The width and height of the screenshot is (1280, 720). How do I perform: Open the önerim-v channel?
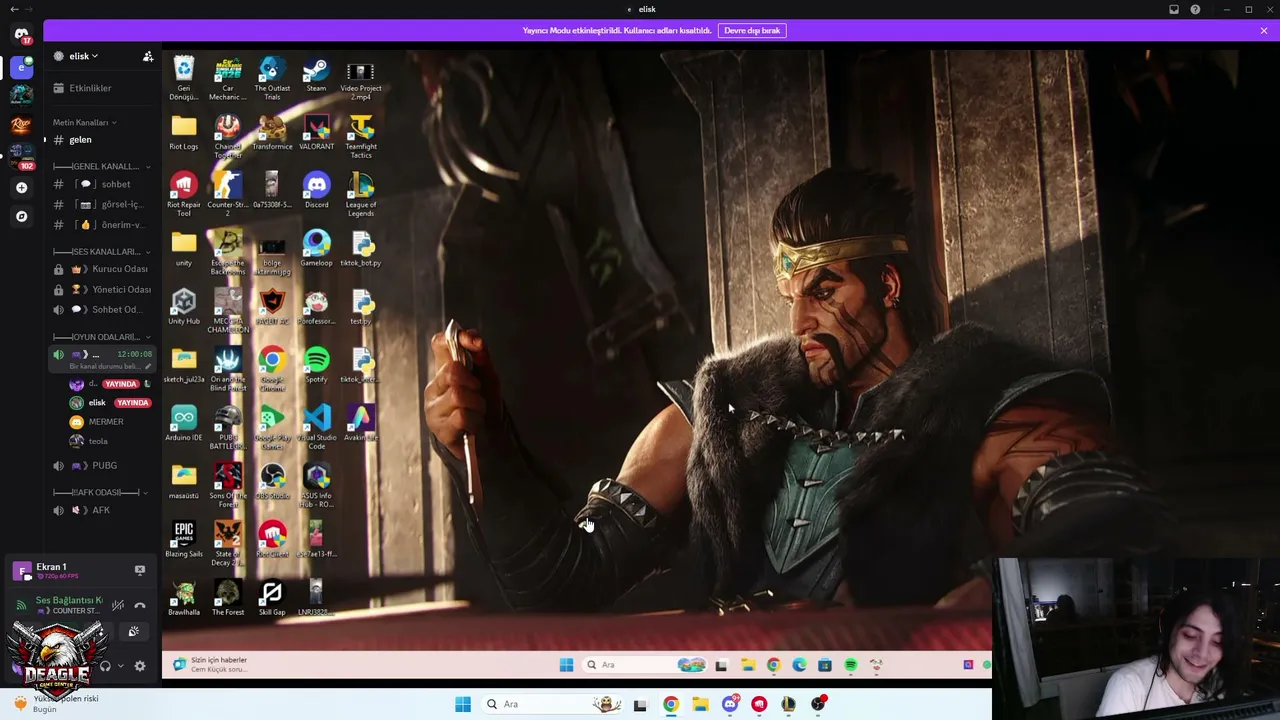[103, 225]
